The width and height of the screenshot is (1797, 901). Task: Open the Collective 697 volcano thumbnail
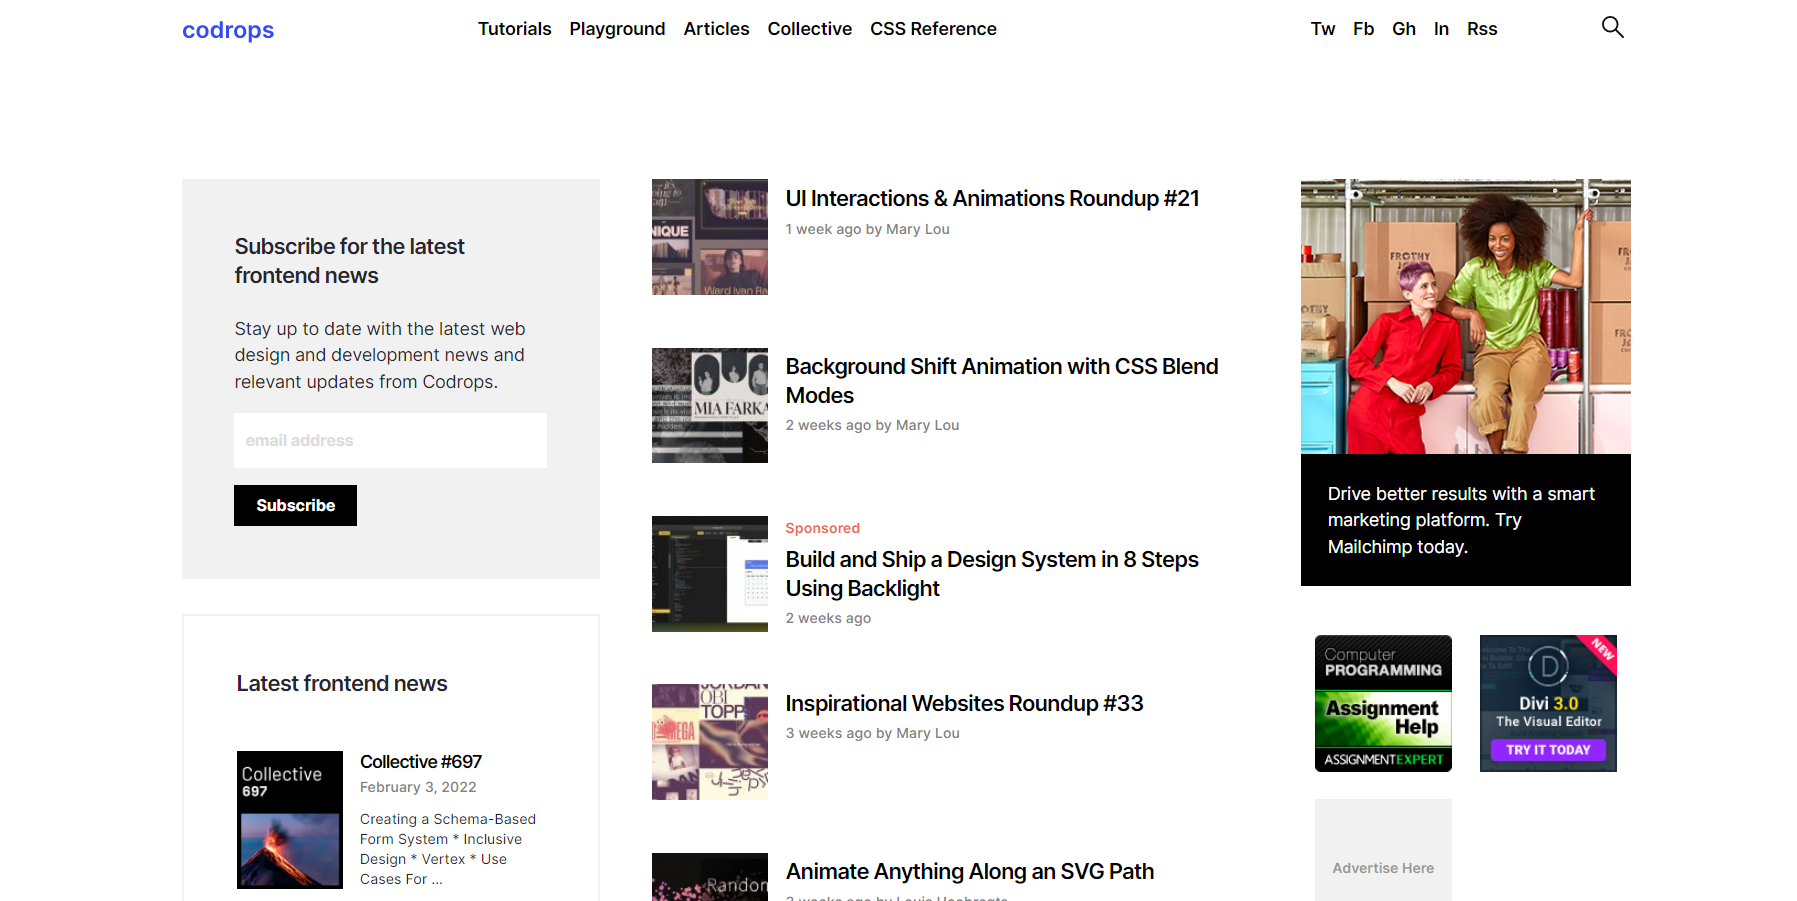click(290, 820)
